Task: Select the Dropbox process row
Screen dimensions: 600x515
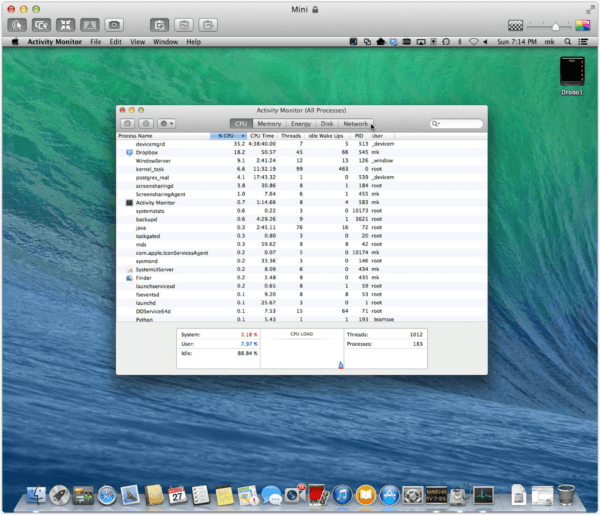Action: 302,152
